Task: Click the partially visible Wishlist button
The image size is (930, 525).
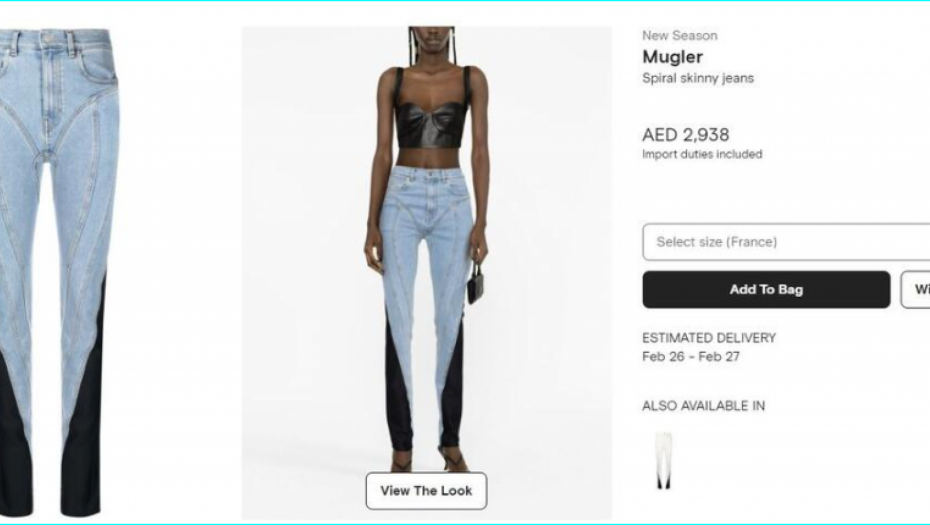Action: coord(915,289)
